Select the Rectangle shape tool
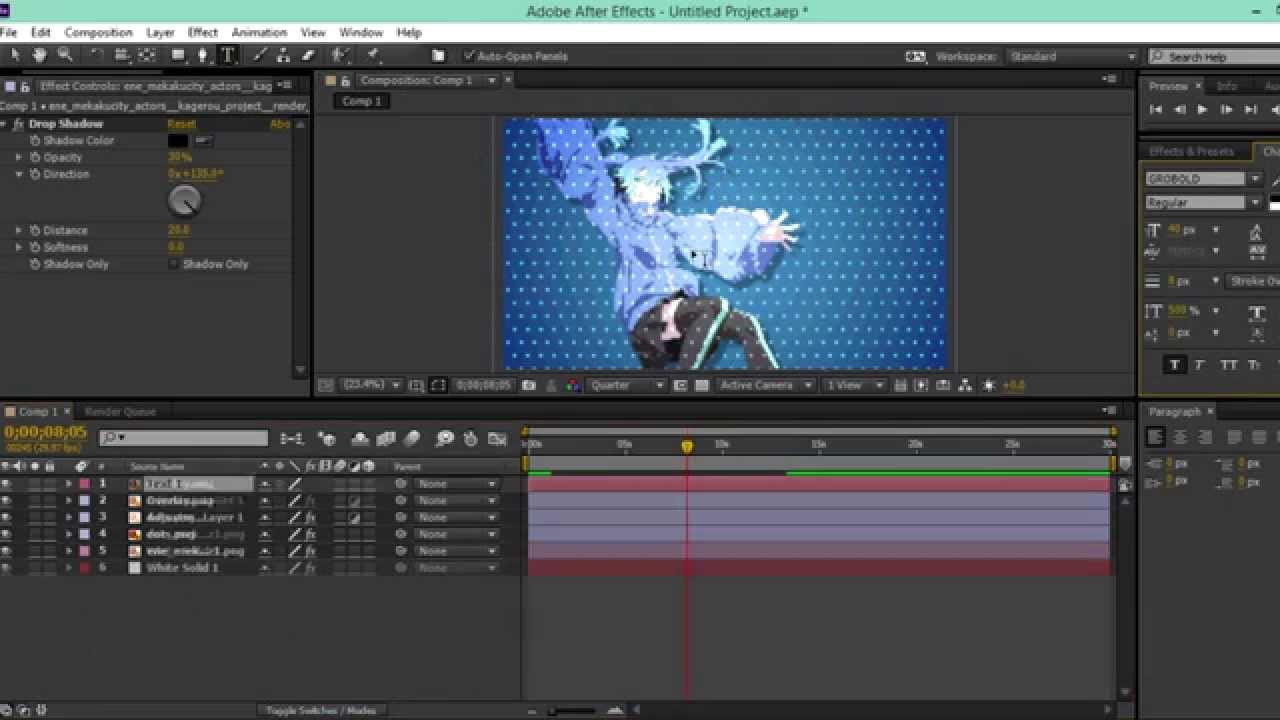The image size is (1280, 720). point(178,56)
